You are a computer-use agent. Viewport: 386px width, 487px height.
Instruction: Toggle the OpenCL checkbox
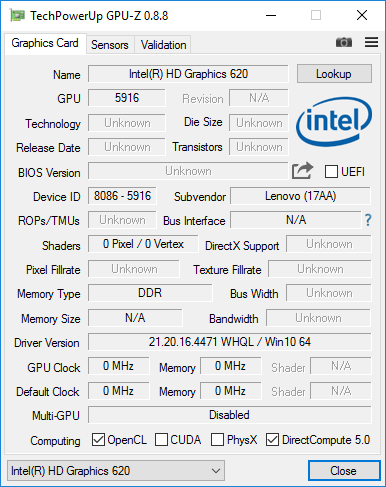tap(98, 440)
